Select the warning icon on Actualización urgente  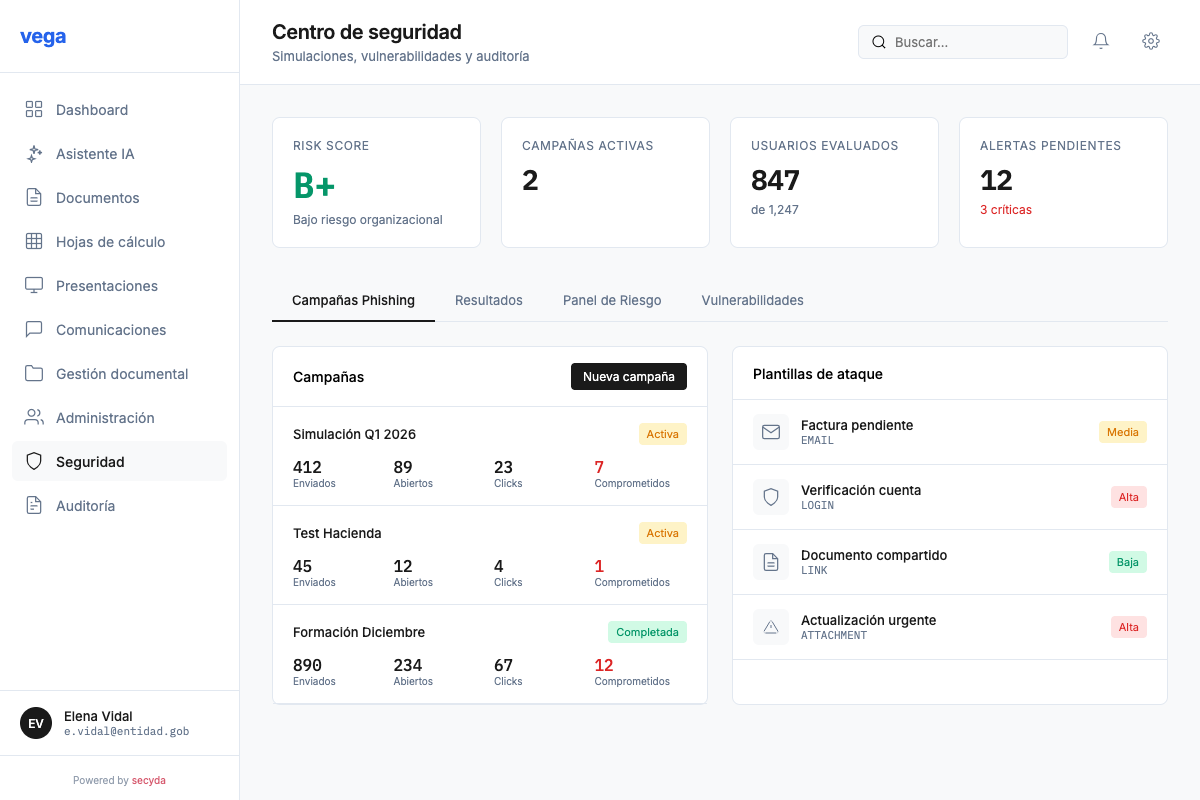tap(771, 627)
